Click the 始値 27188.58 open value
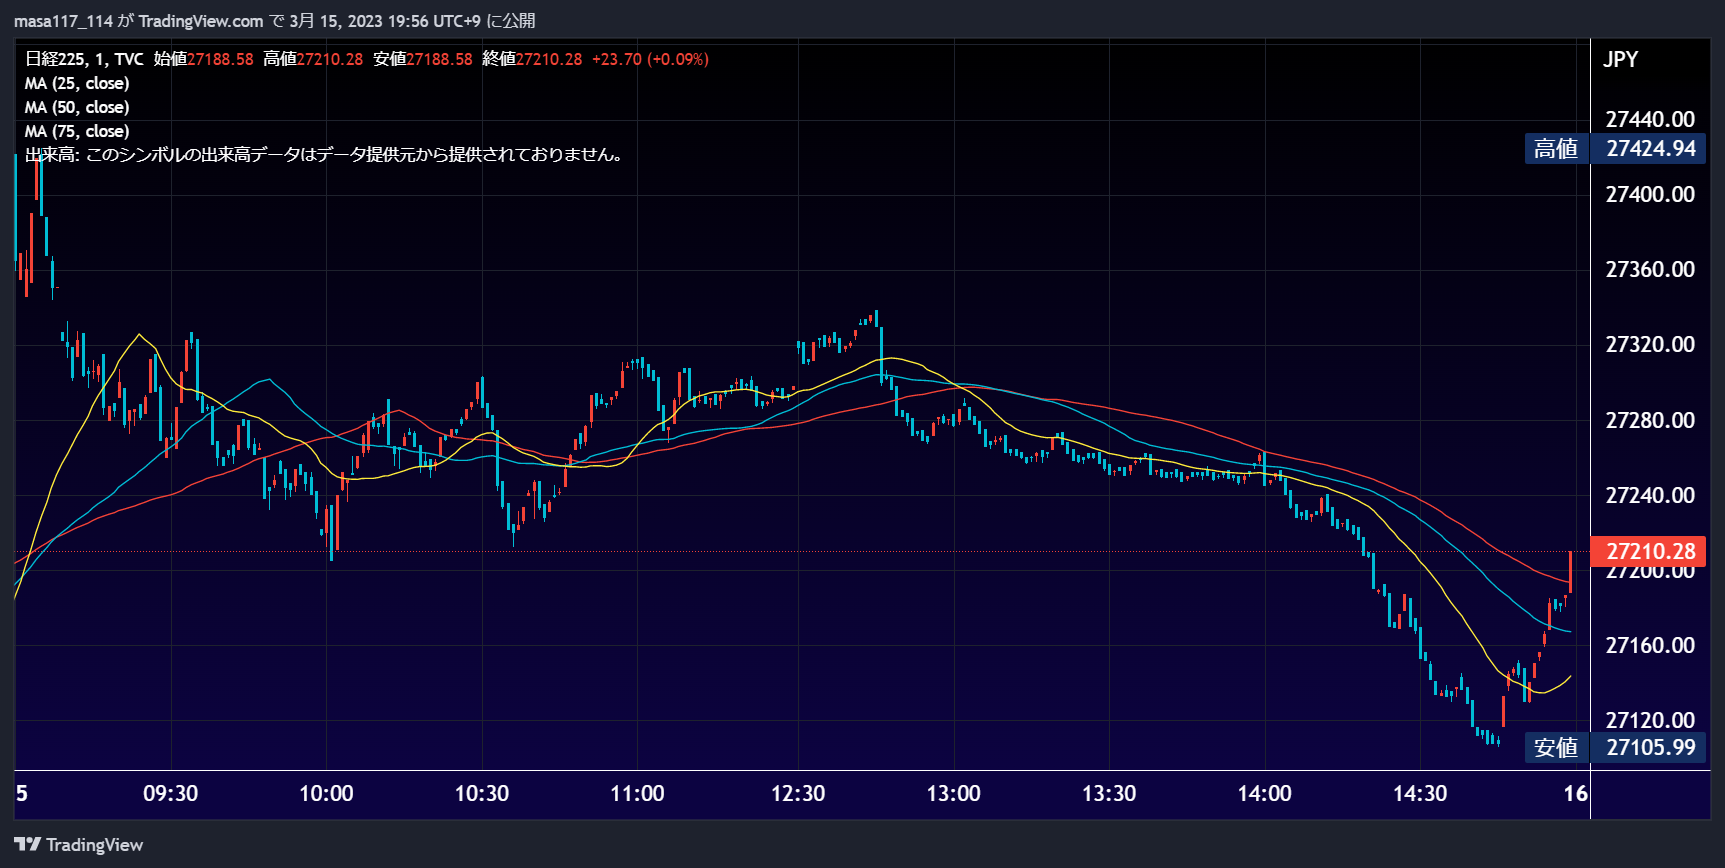1725x868 pixels. (204, 59)
